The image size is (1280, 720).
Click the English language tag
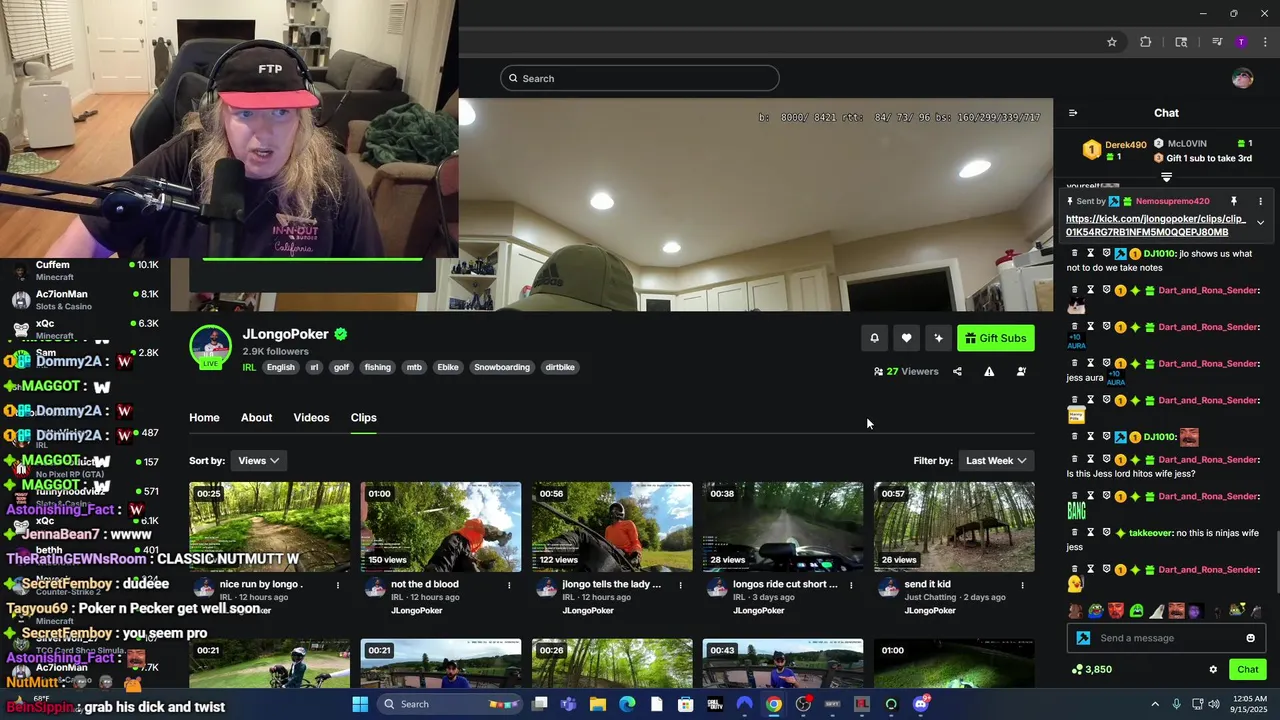tap(281, 367)
